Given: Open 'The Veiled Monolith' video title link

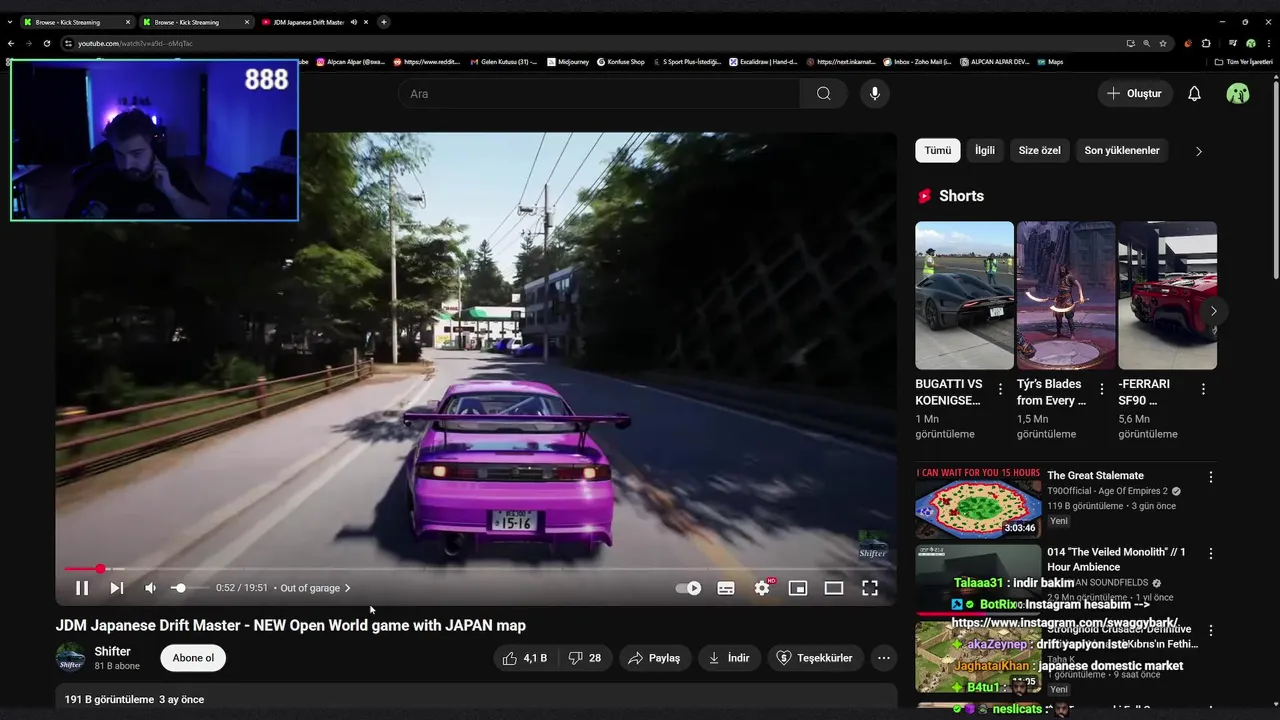Looking at the screenshot, I should pyautogui.click(x=1116, y=559).
